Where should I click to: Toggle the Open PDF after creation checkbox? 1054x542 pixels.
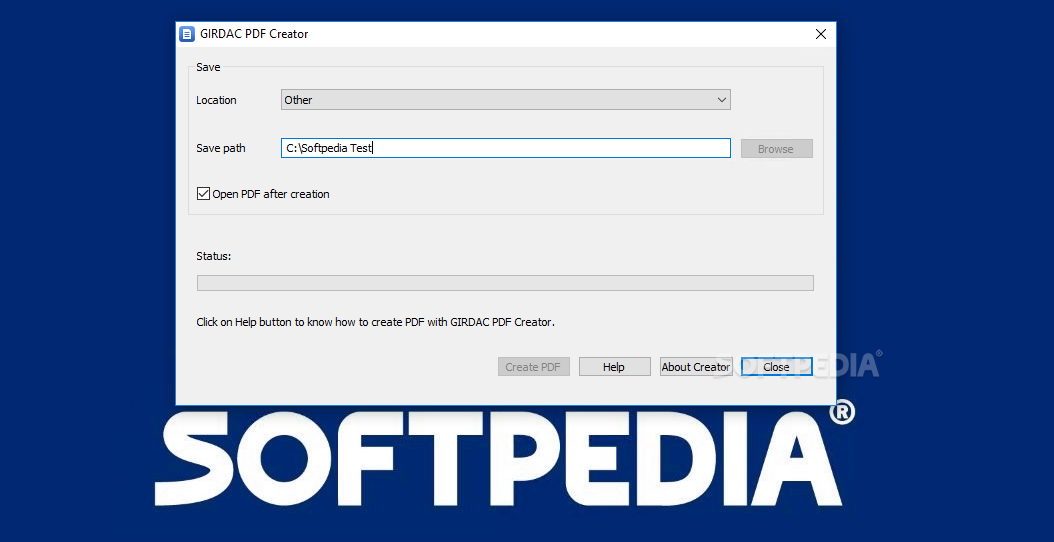(x=203, y=194)
